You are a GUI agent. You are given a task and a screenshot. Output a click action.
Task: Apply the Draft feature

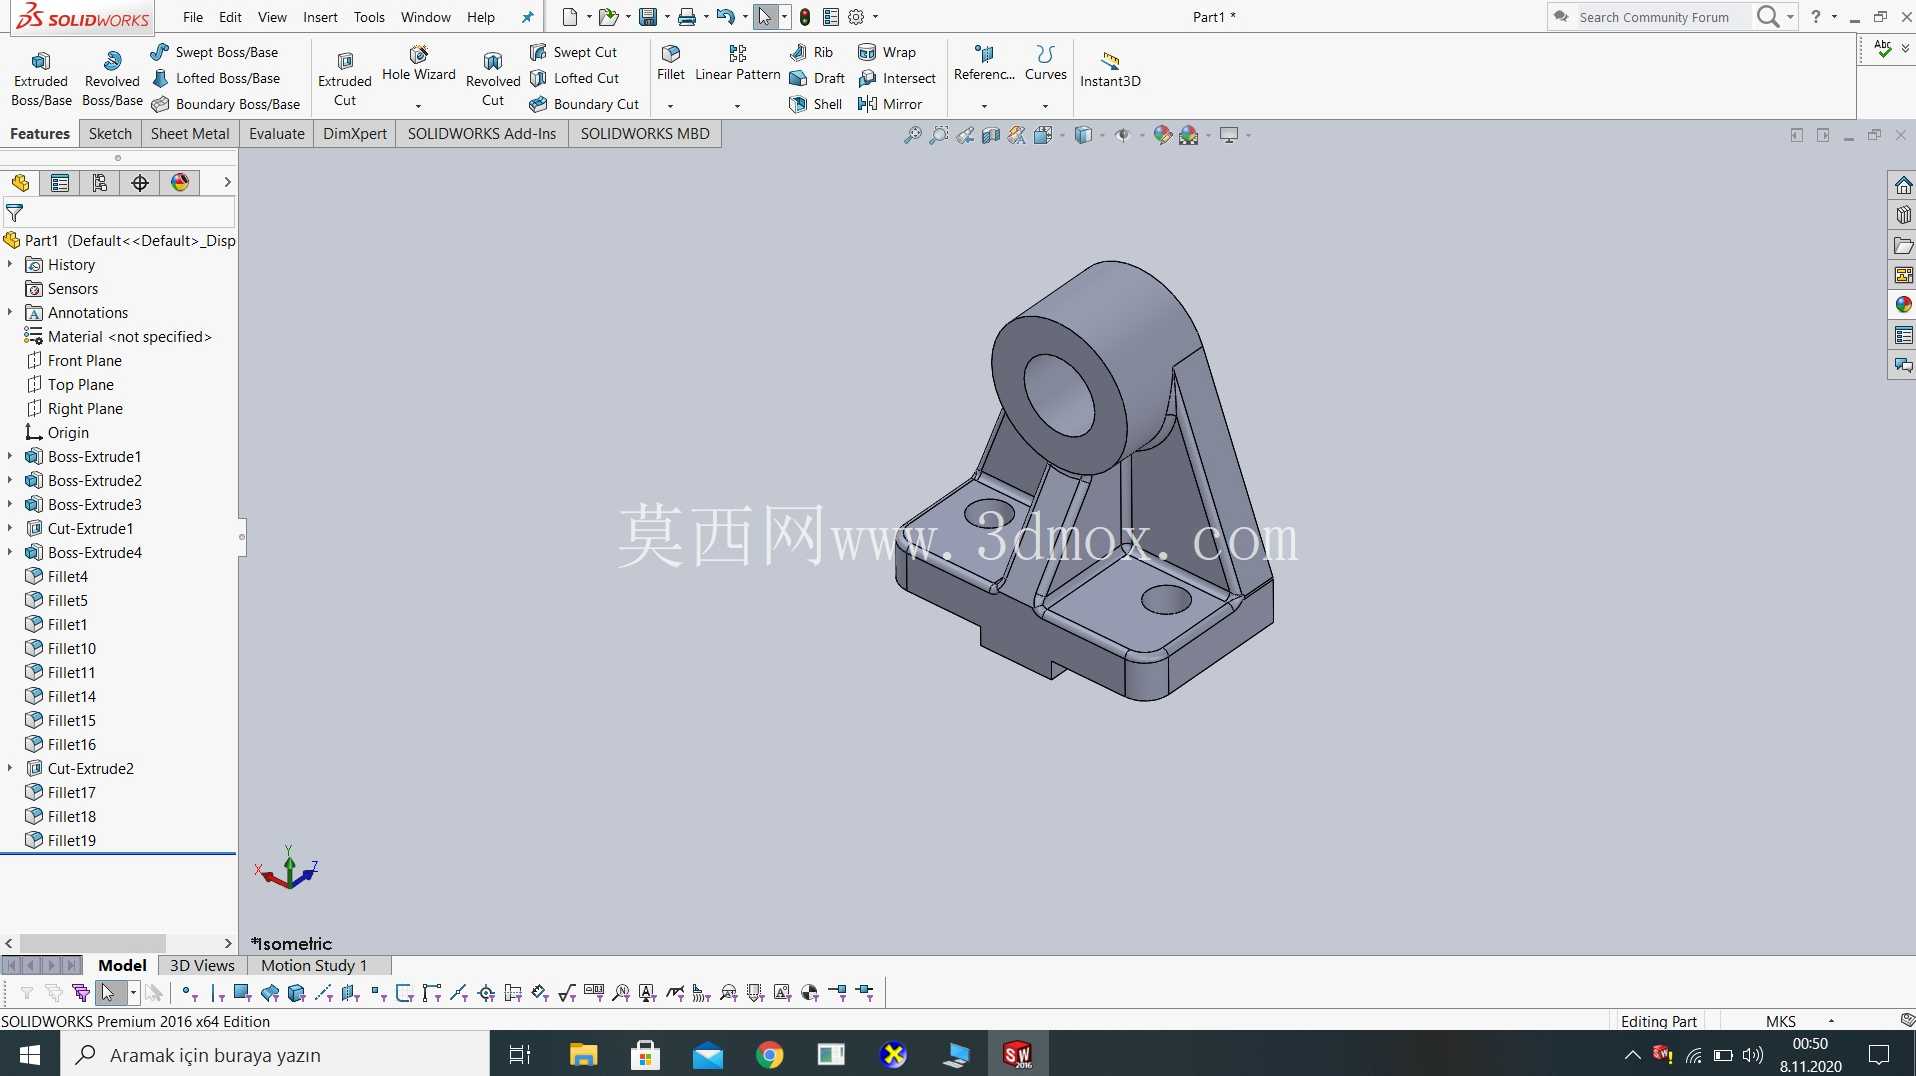tap(817, 78)
